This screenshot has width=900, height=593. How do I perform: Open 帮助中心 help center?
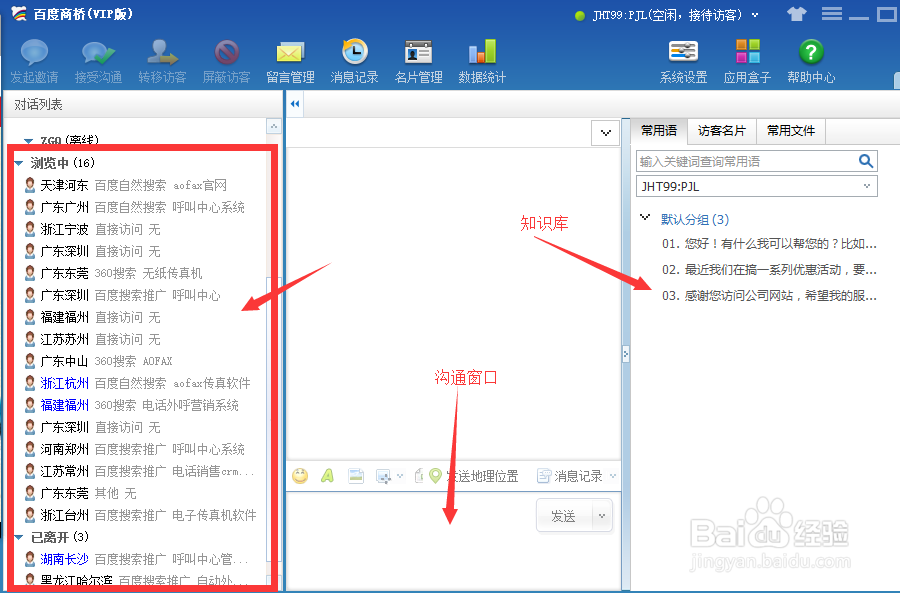(811, 61)
